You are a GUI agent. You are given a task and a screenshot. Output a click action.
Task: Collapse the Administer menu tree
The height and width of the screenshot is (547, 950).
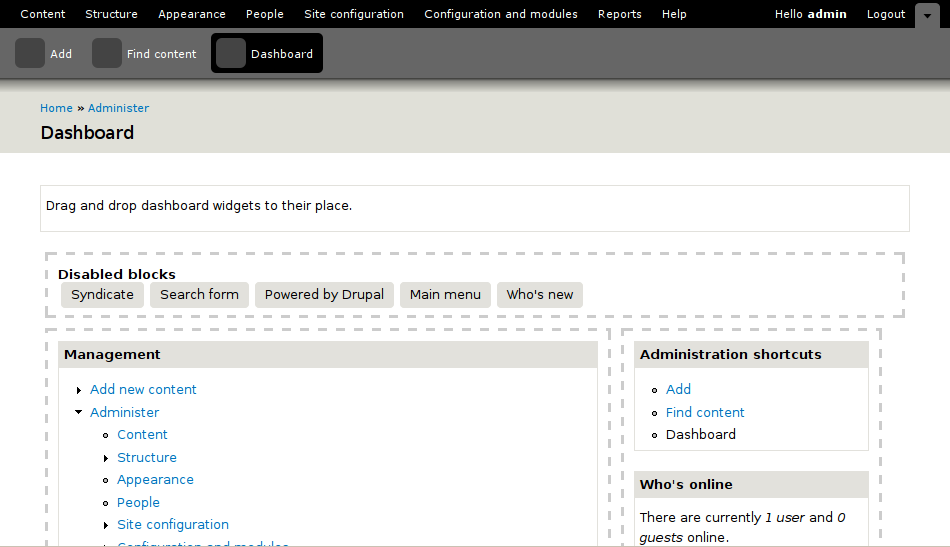(x=79, y=412)
